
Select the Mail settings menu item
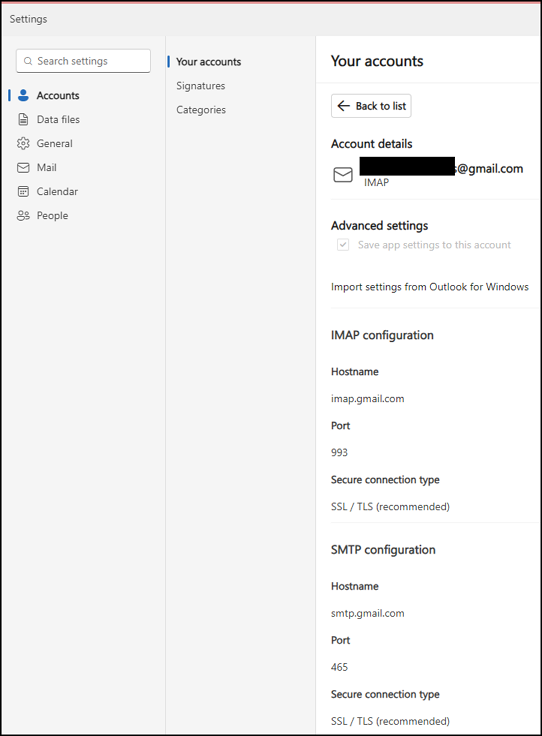pyautogui.click(x=46, y=168)
